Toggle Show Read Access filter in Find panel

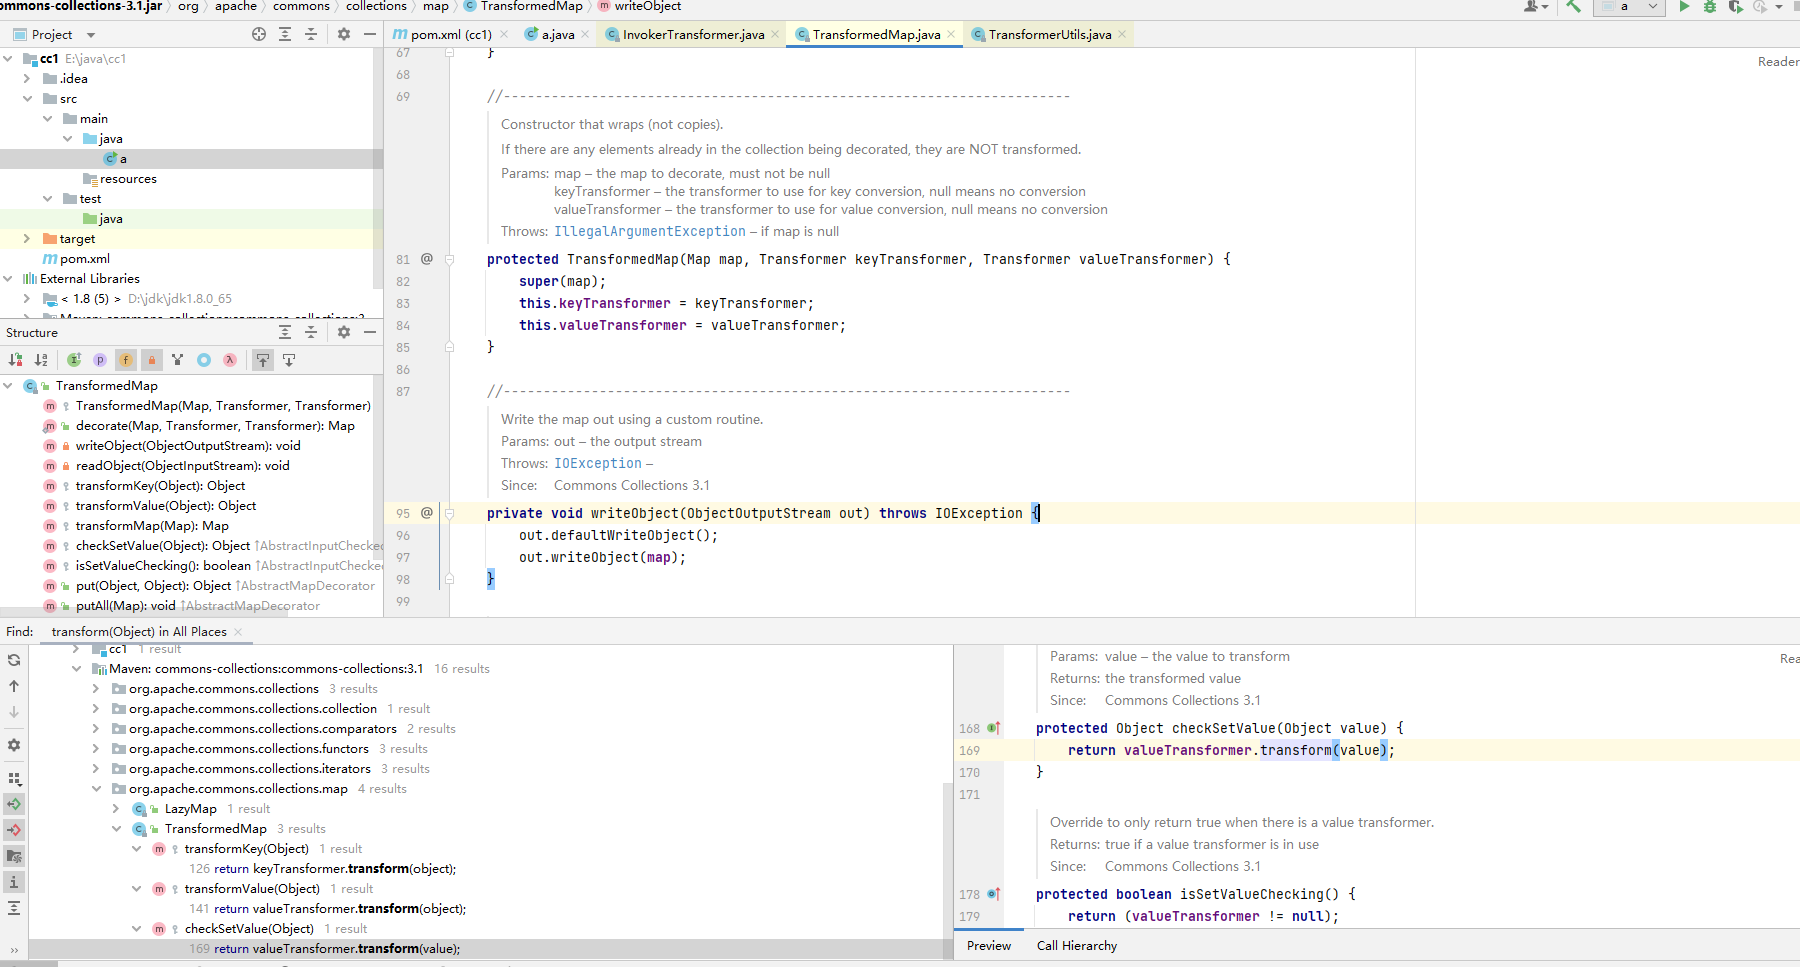14,804
